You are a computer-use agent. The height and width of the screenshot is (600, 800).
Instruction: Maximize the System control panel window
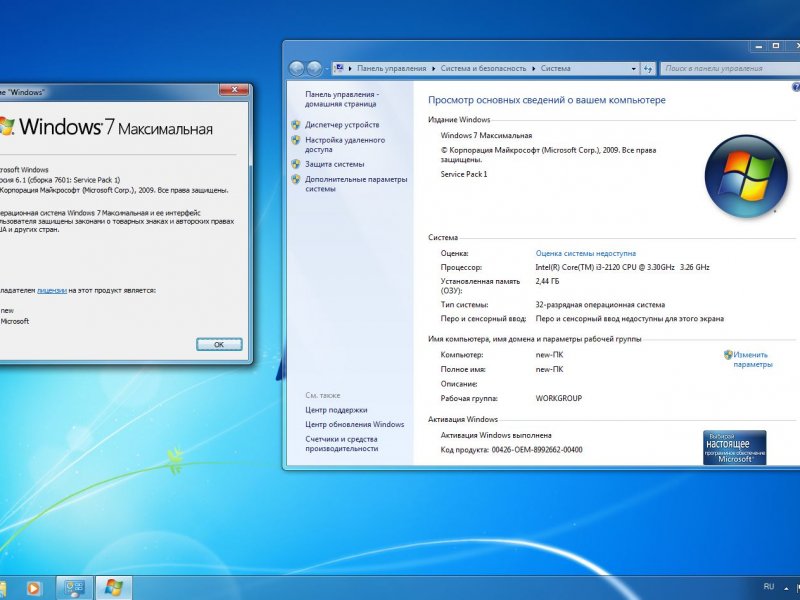pyautogui.click(x=776, y=46)
